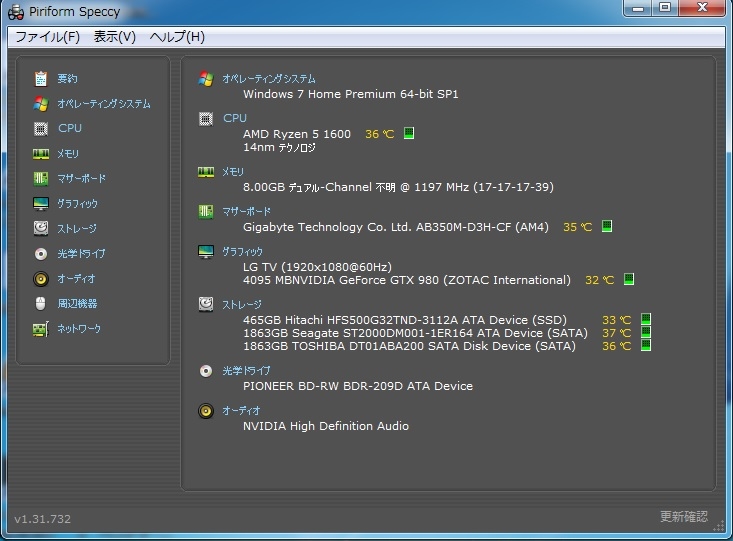Open the グラフィック heading link in summary

(242, 252)
